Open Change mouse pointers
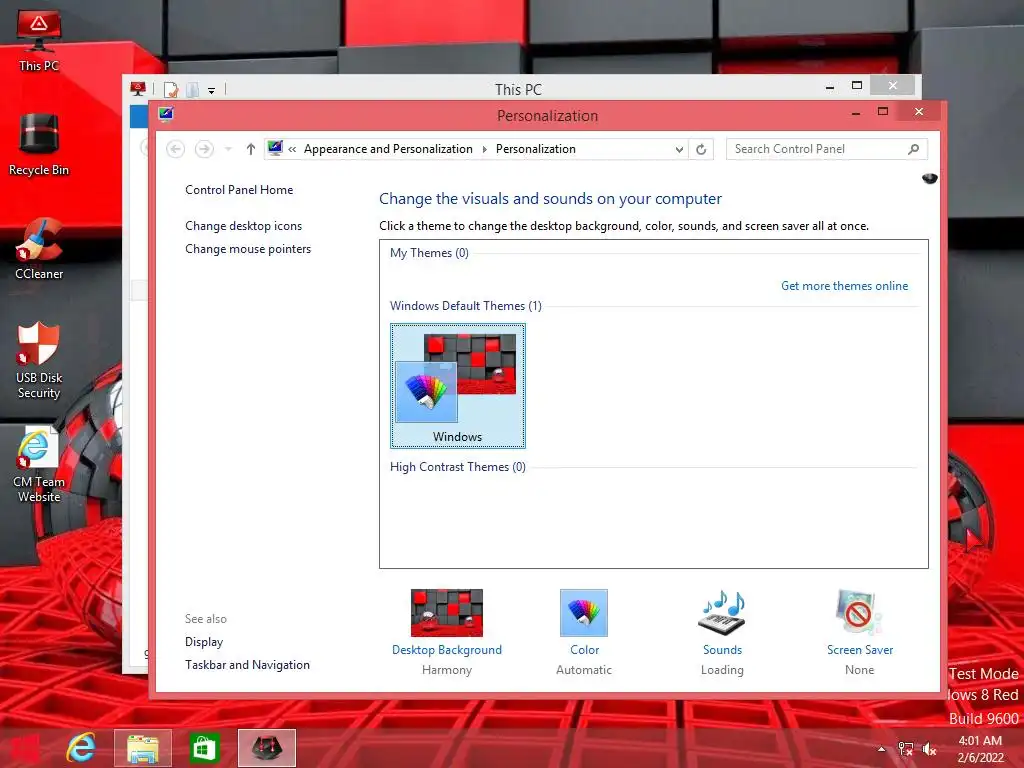This screenshot has width=1024, height=768. pyautogui.click(x=248, y=249)
